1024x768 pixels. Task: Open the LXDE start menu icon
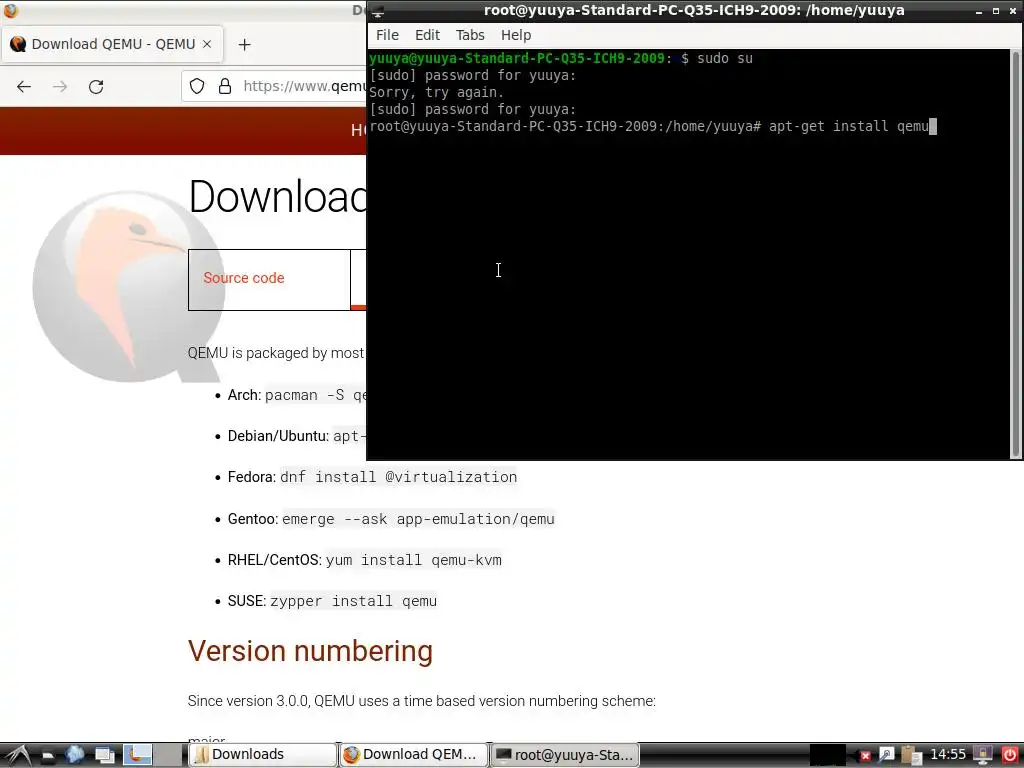(x=16, y=756)
